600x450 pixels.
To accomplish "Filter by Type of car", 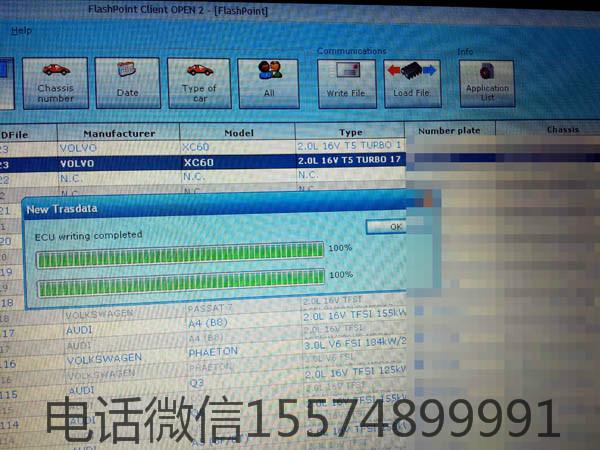I will (199, 83).
